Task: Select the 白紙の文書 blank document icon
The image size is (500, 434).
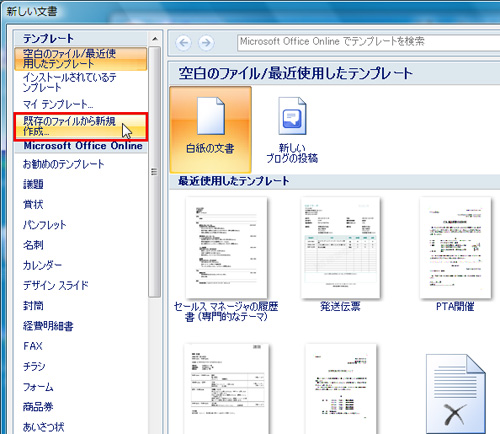Action: (210, 129)
